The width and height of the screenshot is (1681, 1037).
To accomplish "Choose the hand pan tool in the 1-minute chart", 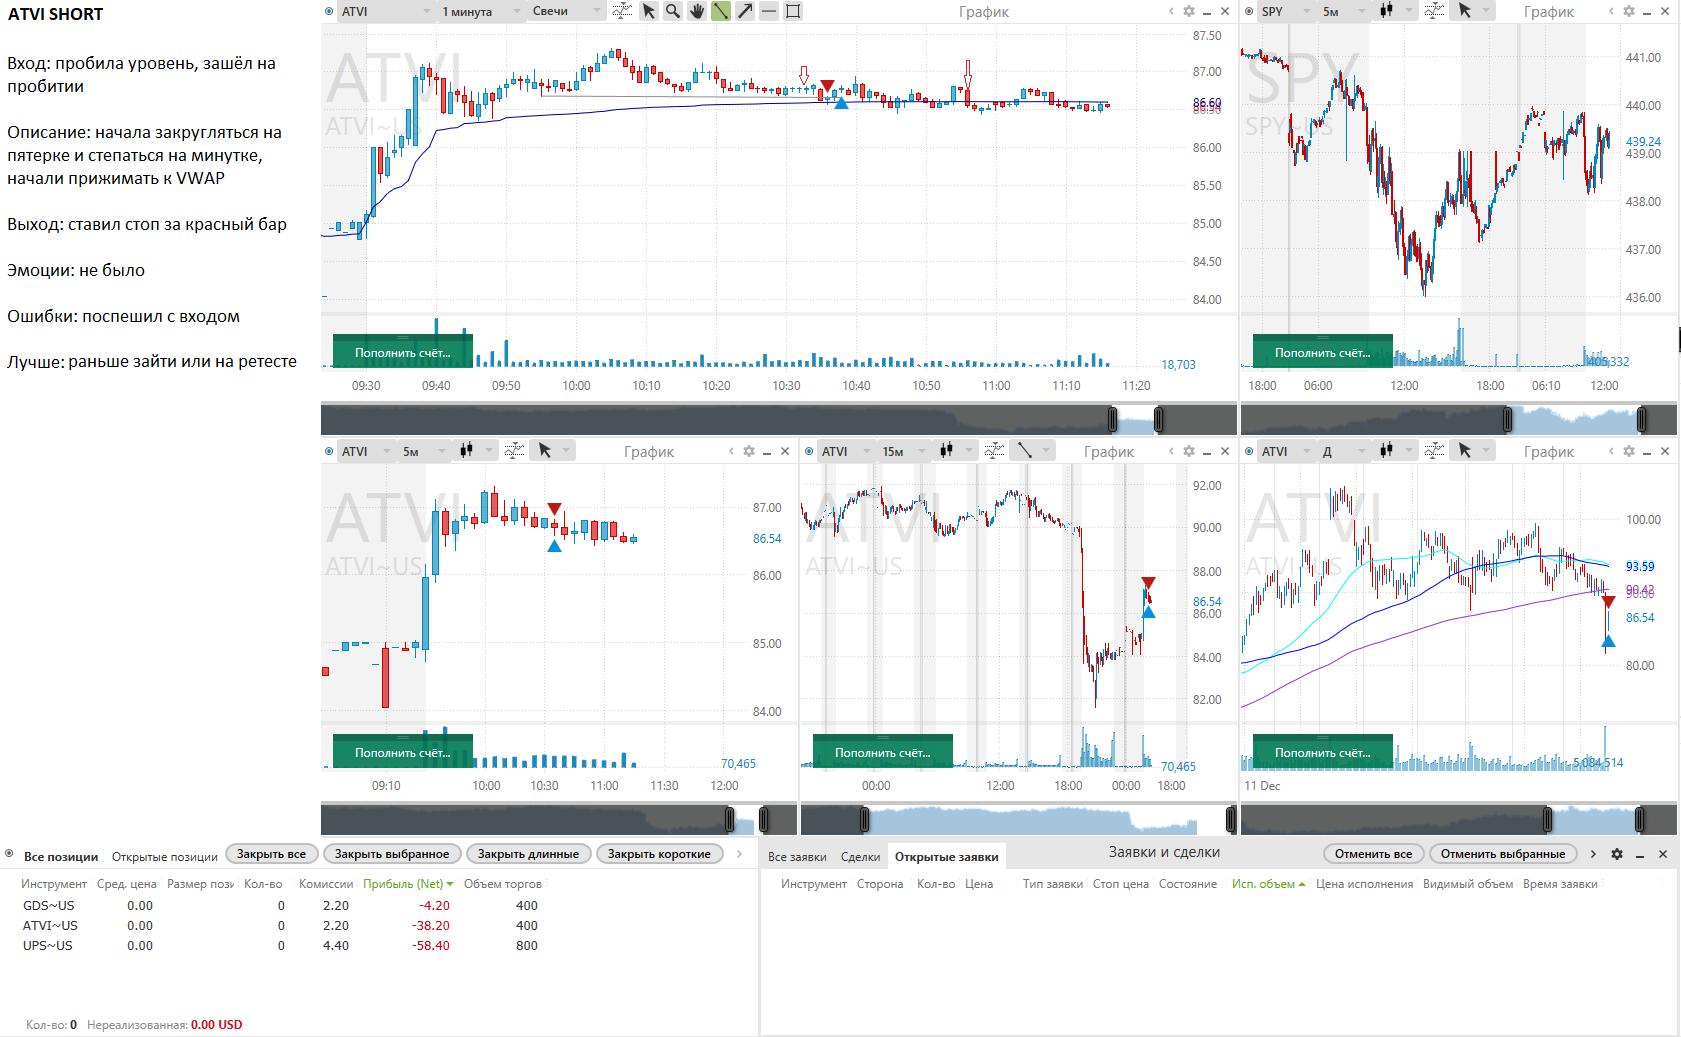I will [697, 11].
